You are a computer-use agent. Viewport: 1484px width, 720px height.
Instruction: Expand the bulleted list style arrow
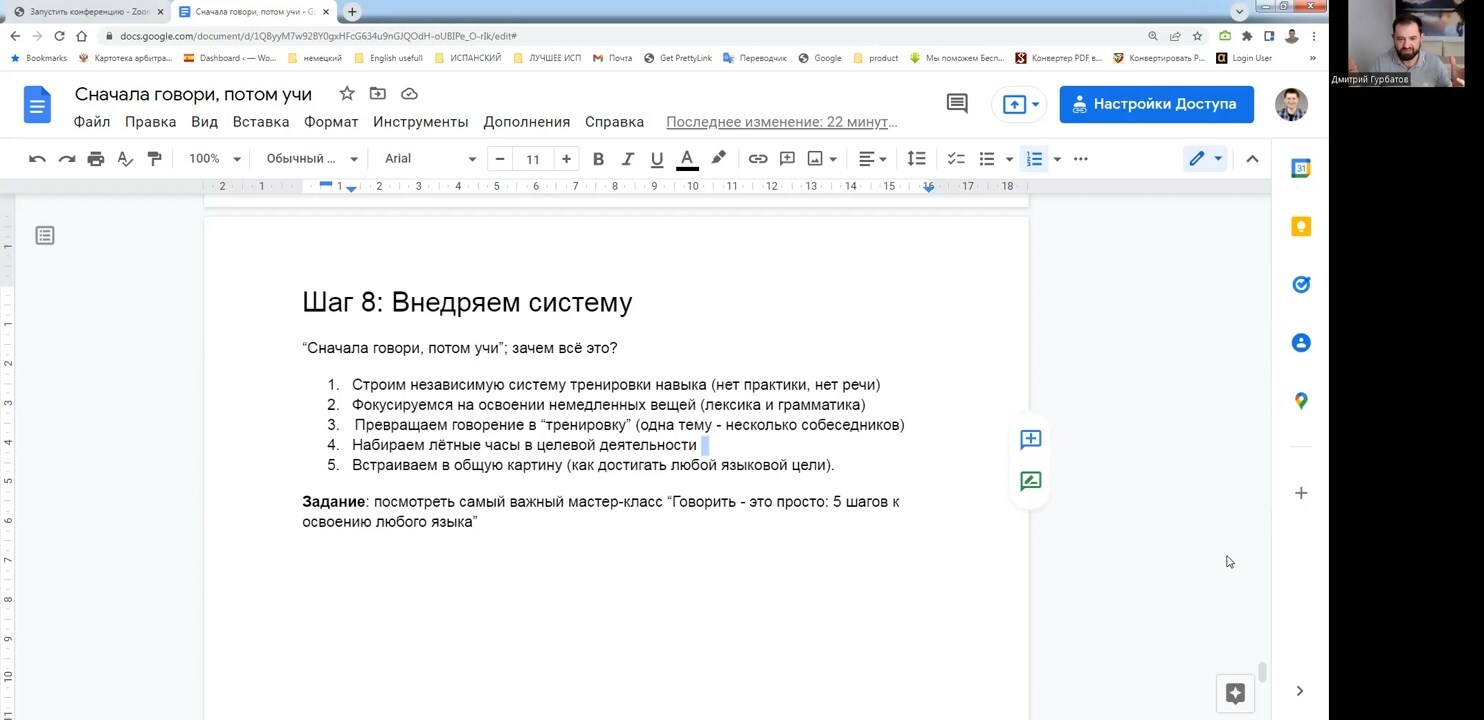1009,159
